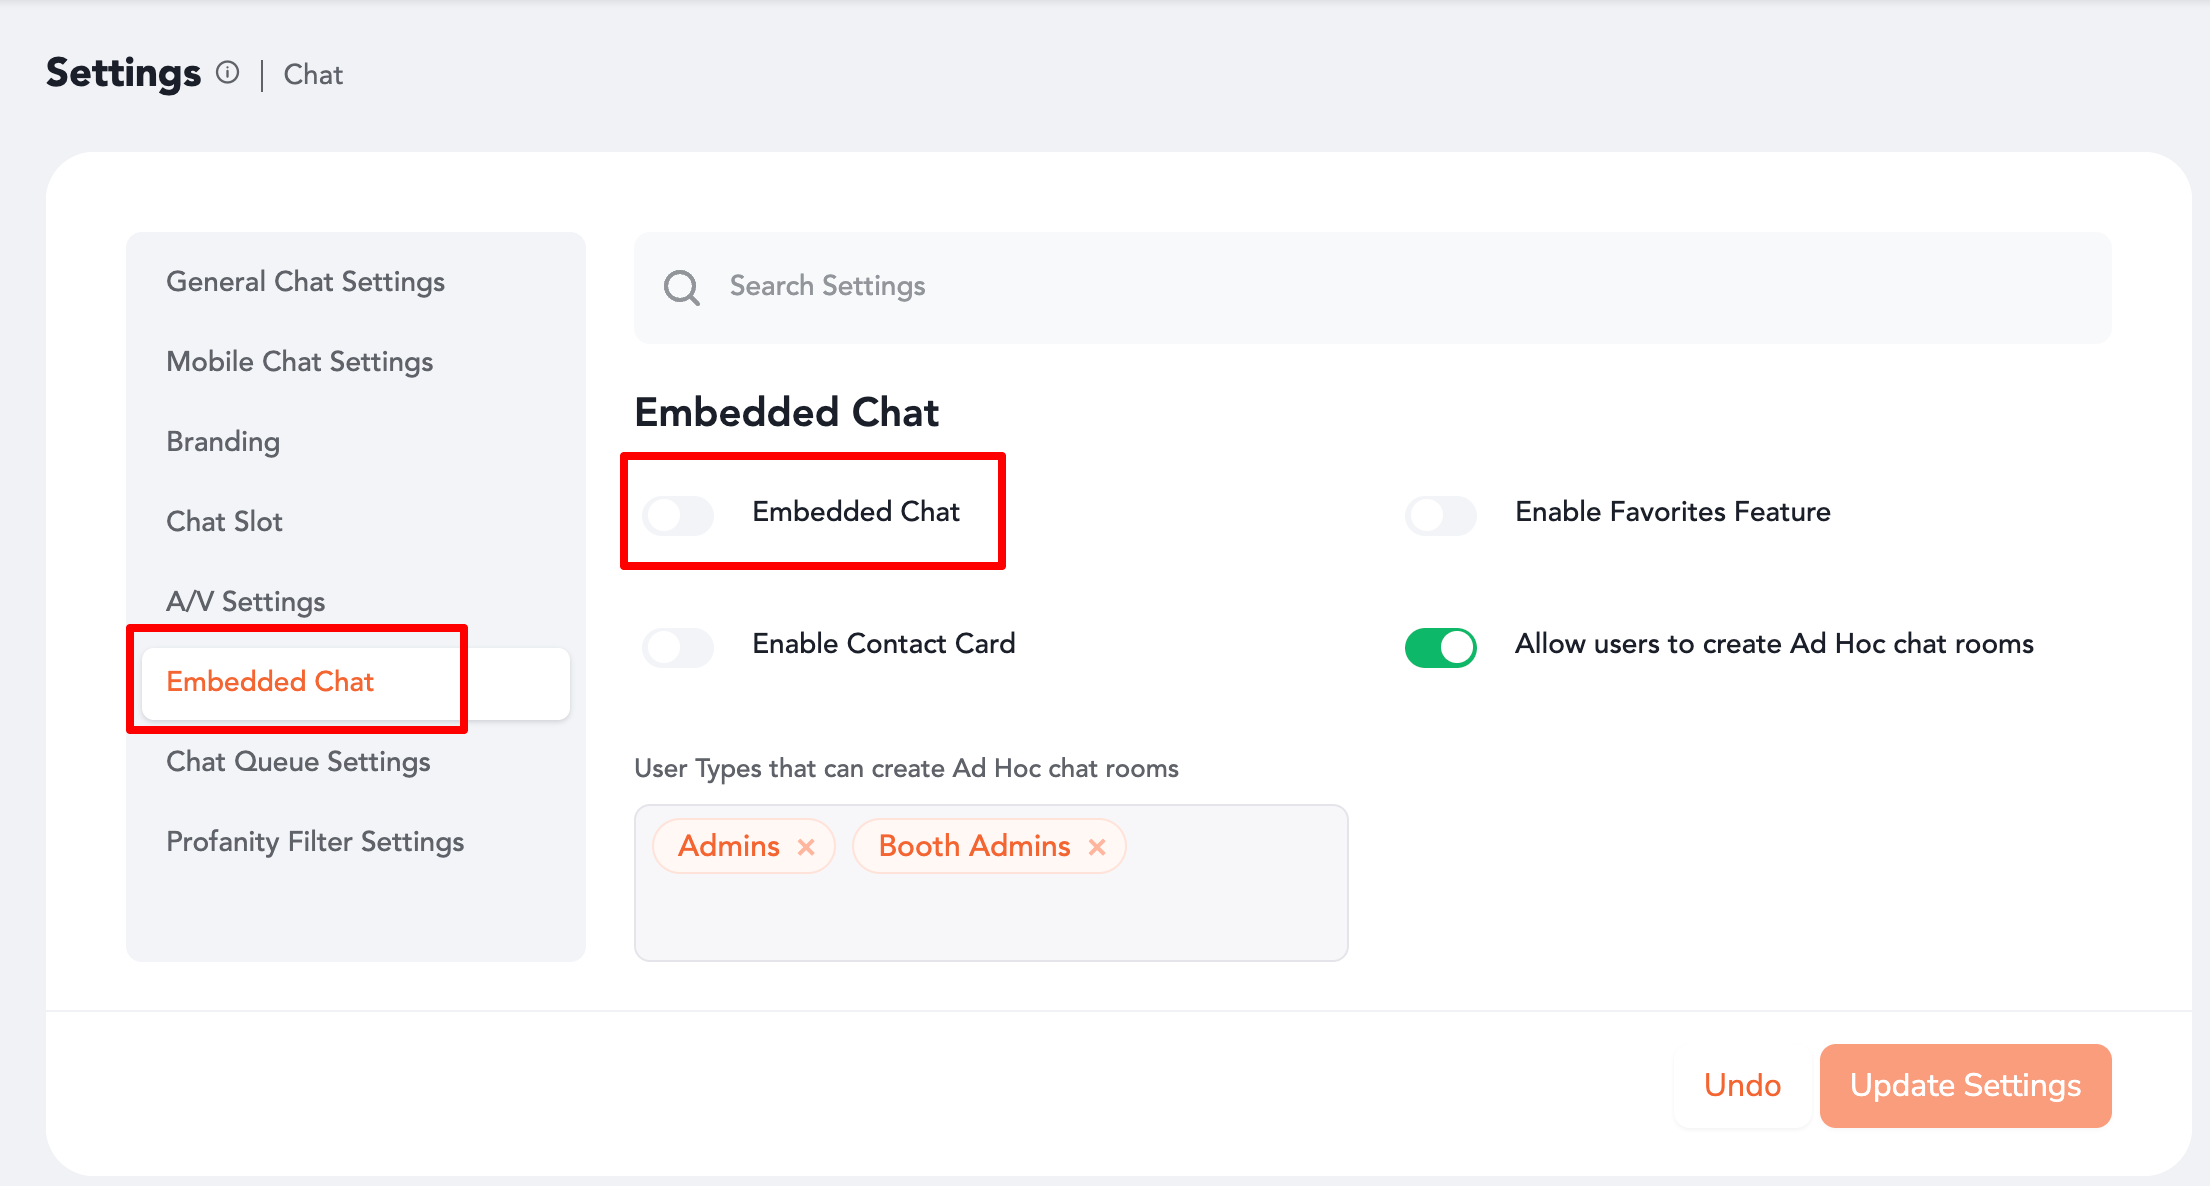Viewport: 2210px width, 1186px height.
Task: Open A/V Settings section
Action: 245,602
